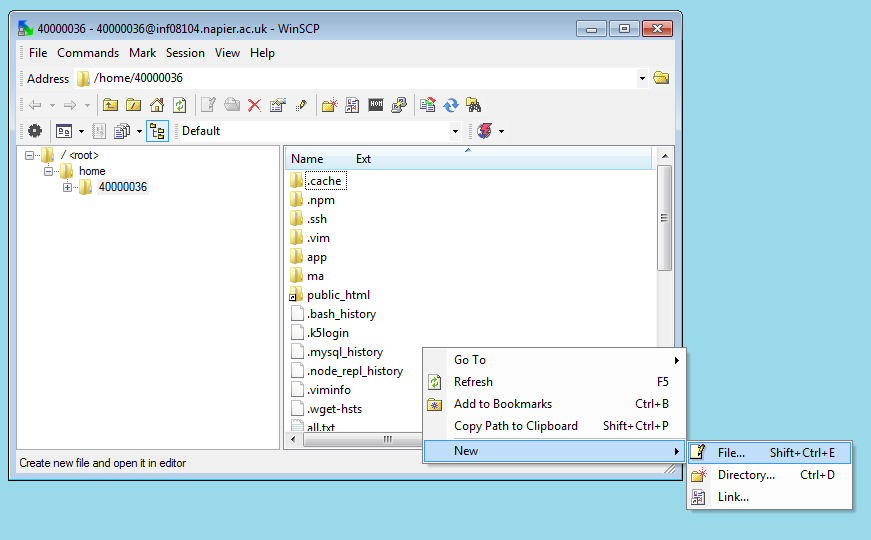Open directory folder icon beside address bar
The height and width of the screenshot is (540, 871).
click(x=661, y=78)
